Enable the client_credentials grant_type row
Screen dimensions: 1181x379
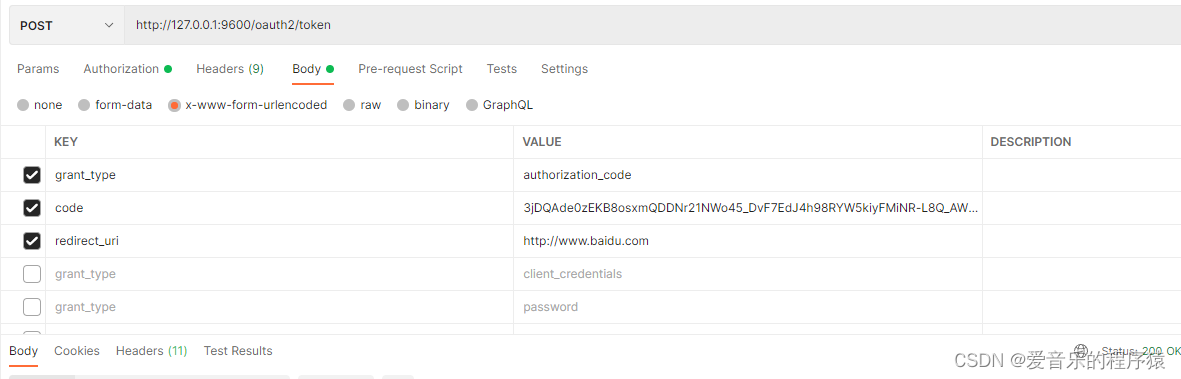(x=32, y=274)
